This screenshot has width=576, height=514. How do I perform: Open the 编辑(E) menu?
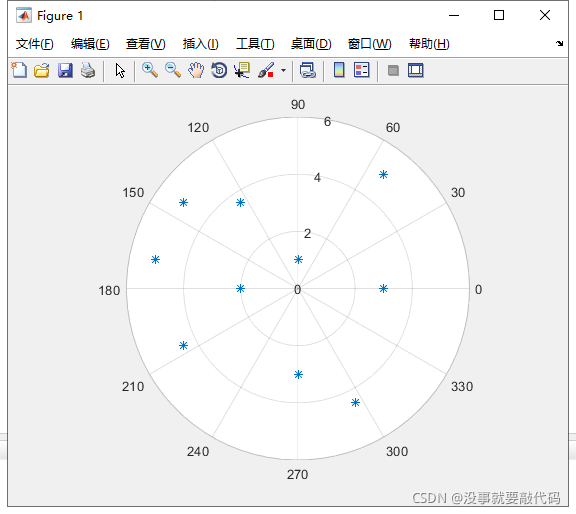pos(90,44)
